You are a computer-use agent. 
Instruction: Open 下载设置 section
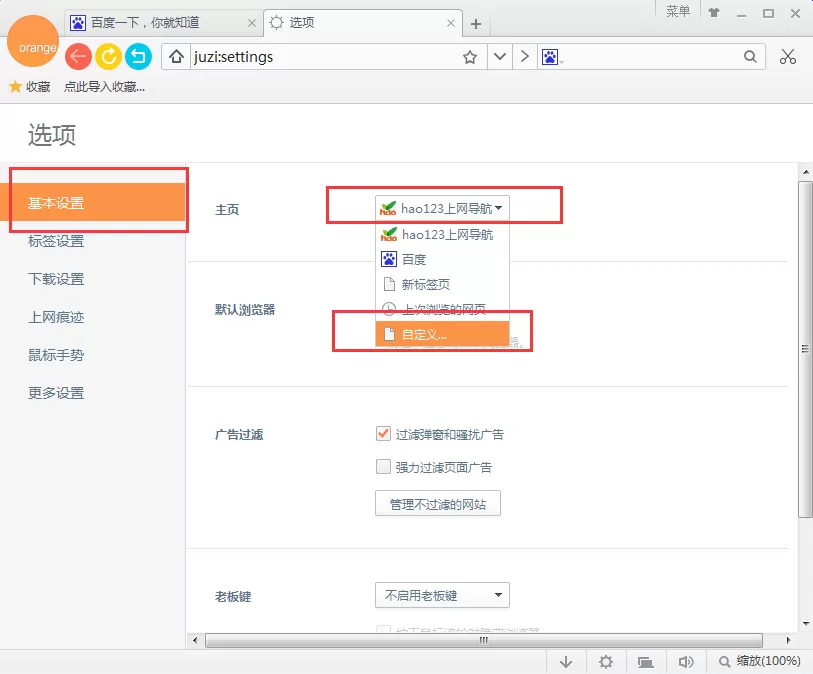pos(56,279)
